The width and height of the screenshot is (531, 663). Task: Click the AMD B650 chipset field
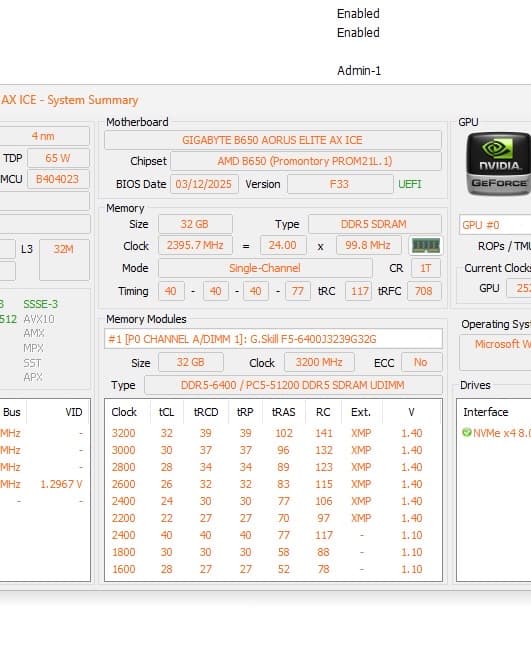306,161
